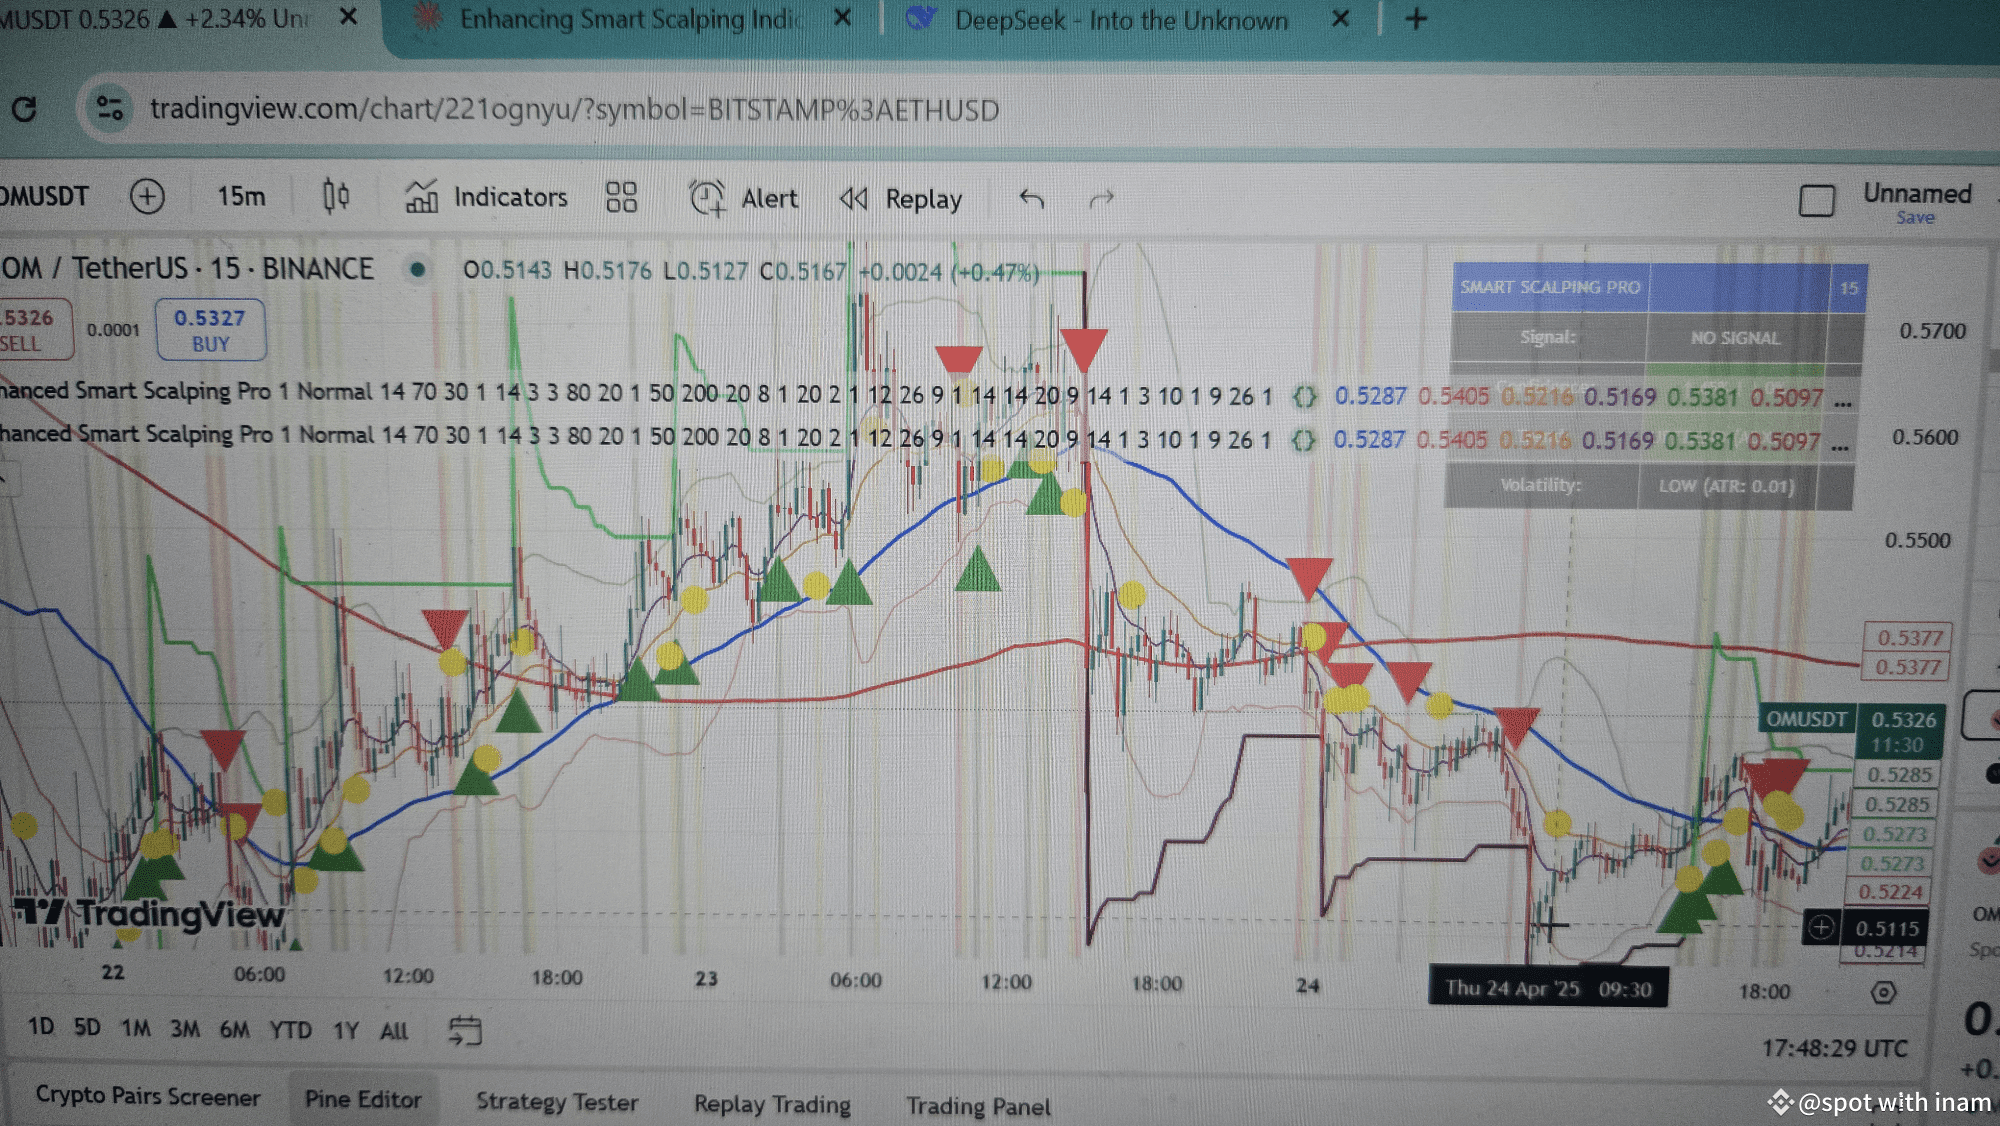2000x1126 pixels.
Task: Select the 6M date range
Action: coord(235,1029)
